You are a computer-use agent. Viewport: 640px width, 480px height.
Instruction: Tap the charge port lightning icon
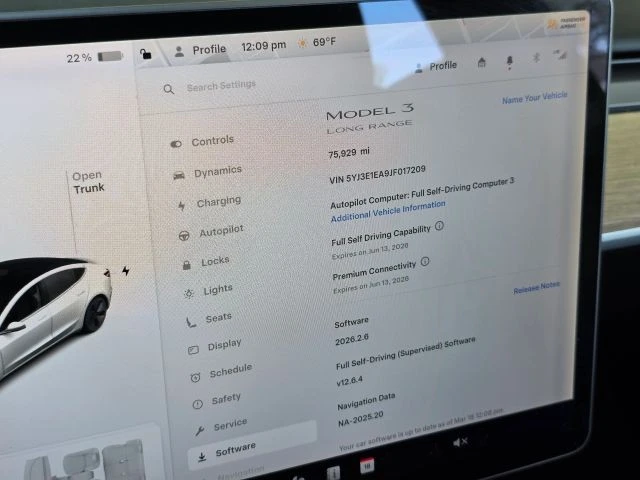[x=126, y=271]
